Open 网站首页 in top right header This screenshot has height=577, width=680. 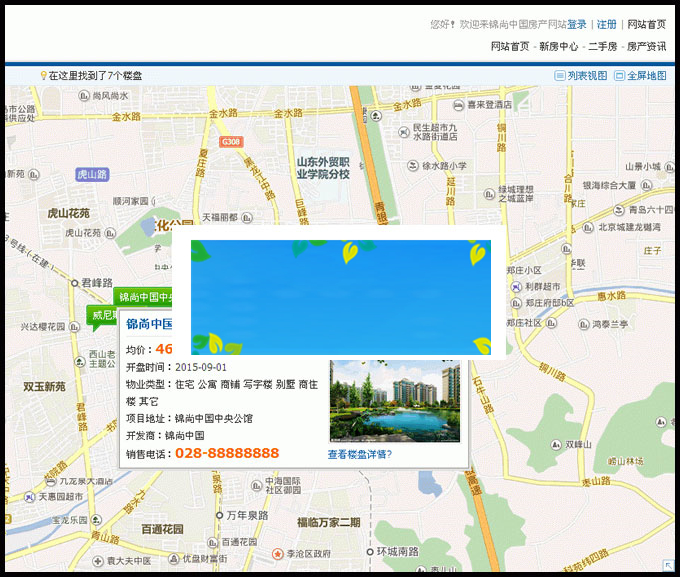(647, 24)
